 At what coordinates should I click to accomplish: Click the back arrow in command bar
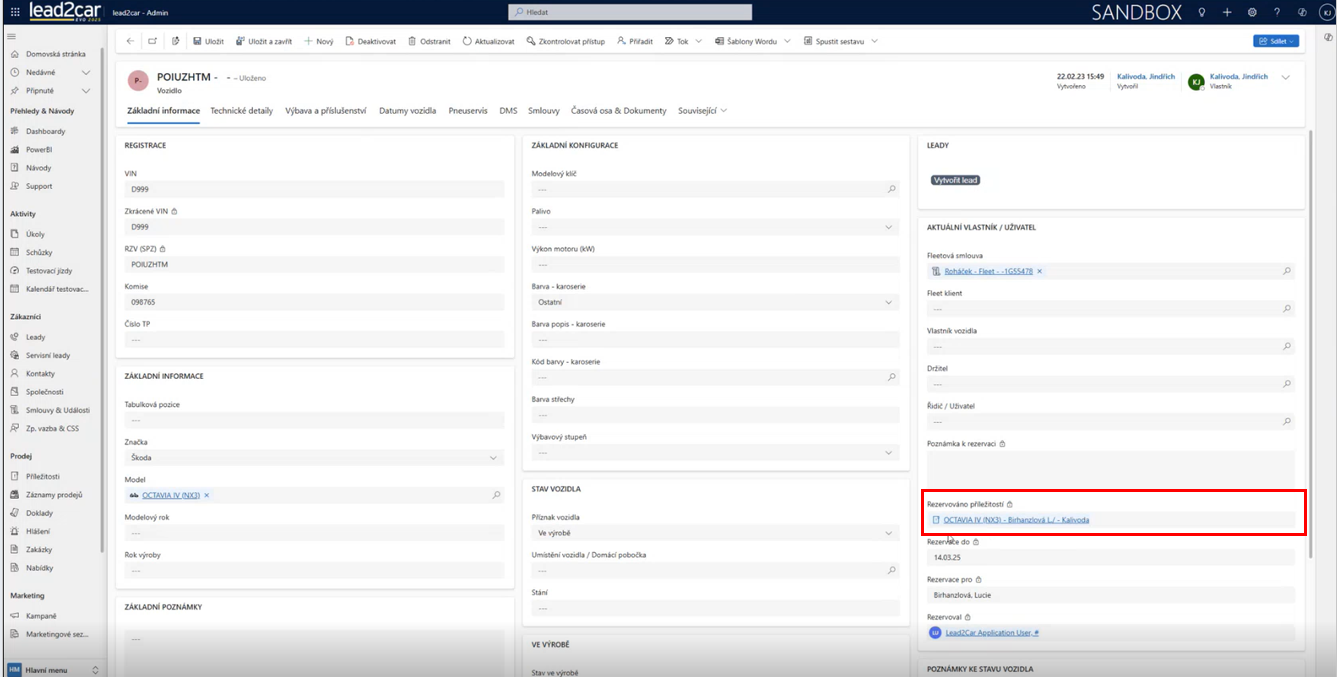130,41
